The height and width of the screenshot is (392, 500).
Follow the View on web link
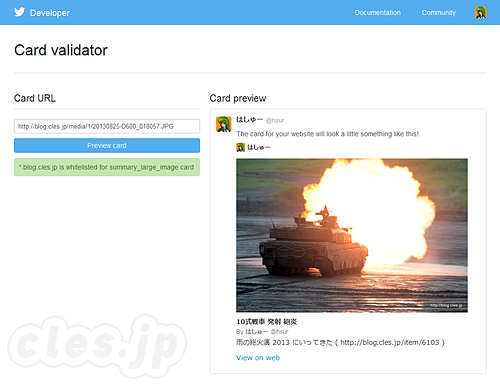(x=258, y=358)
